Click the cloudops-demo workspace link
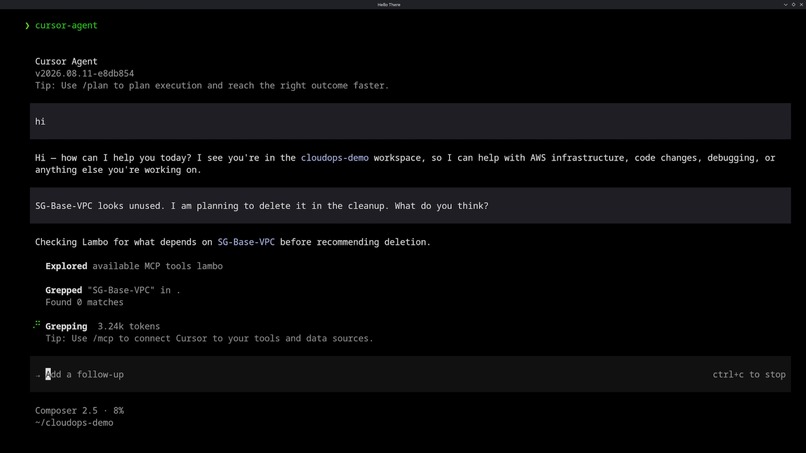The image size is (806, 453). point(335,158)
